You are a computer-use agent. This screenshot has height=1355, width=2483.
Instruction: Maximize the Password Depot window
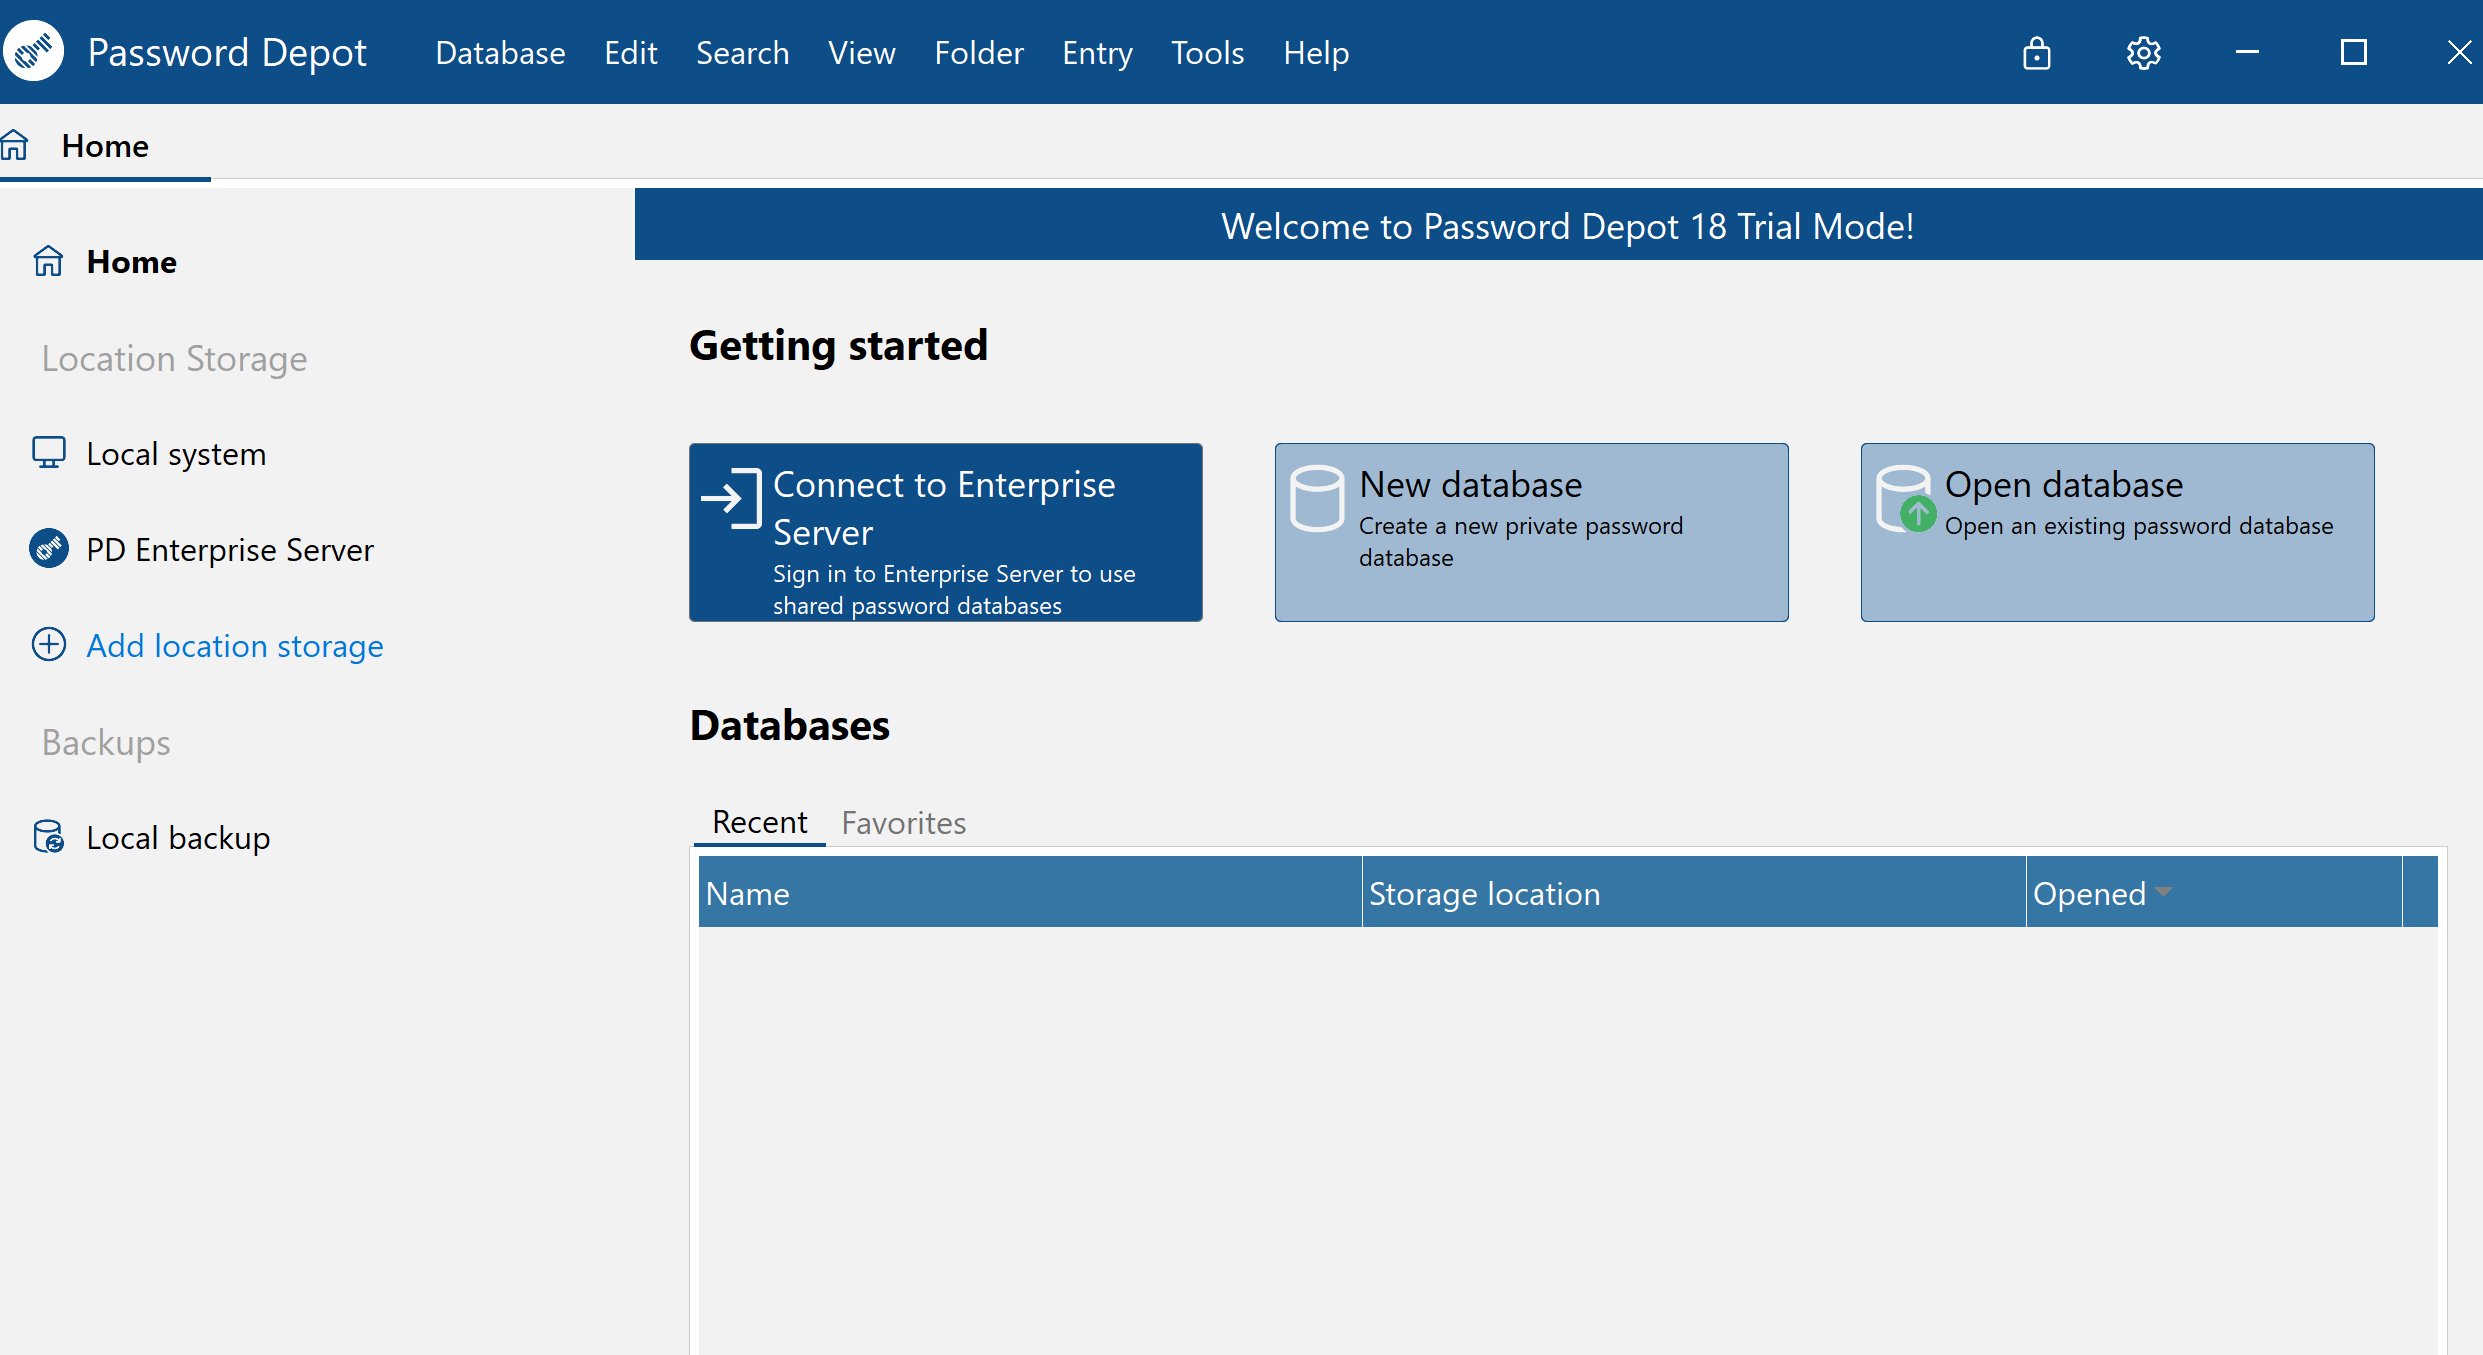coord(2354,52)
